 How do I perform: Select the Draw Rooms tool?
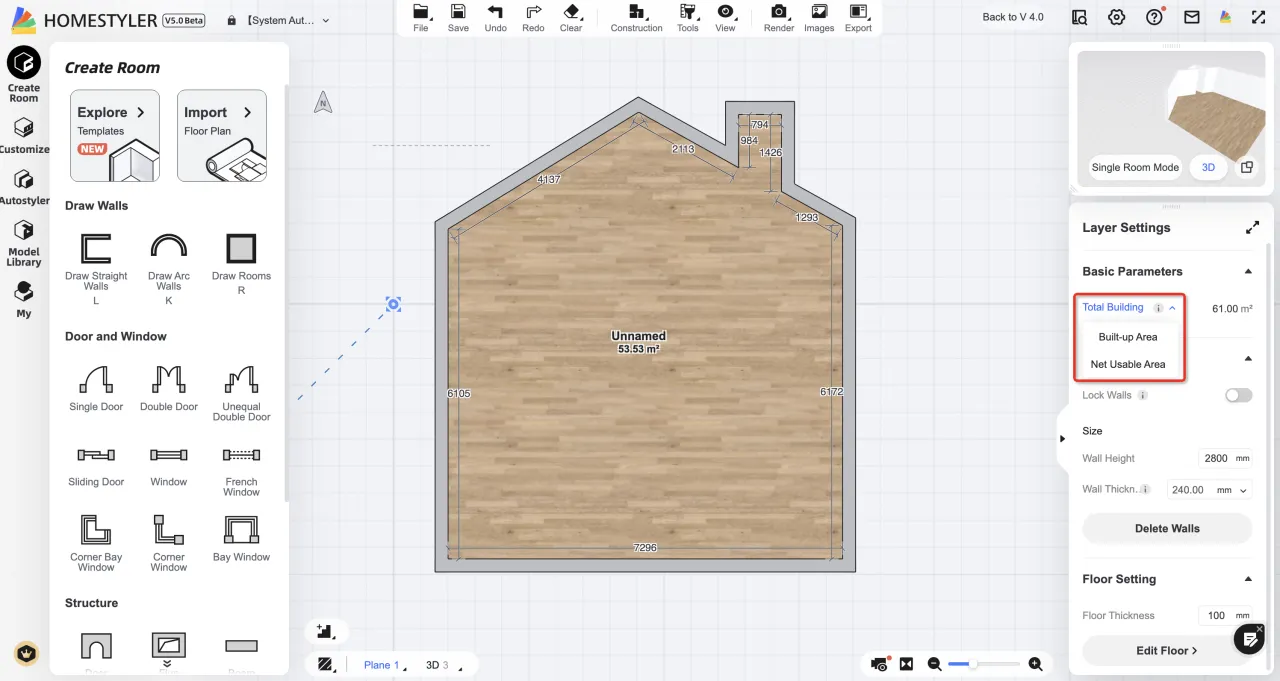click(x=241, y=262)
